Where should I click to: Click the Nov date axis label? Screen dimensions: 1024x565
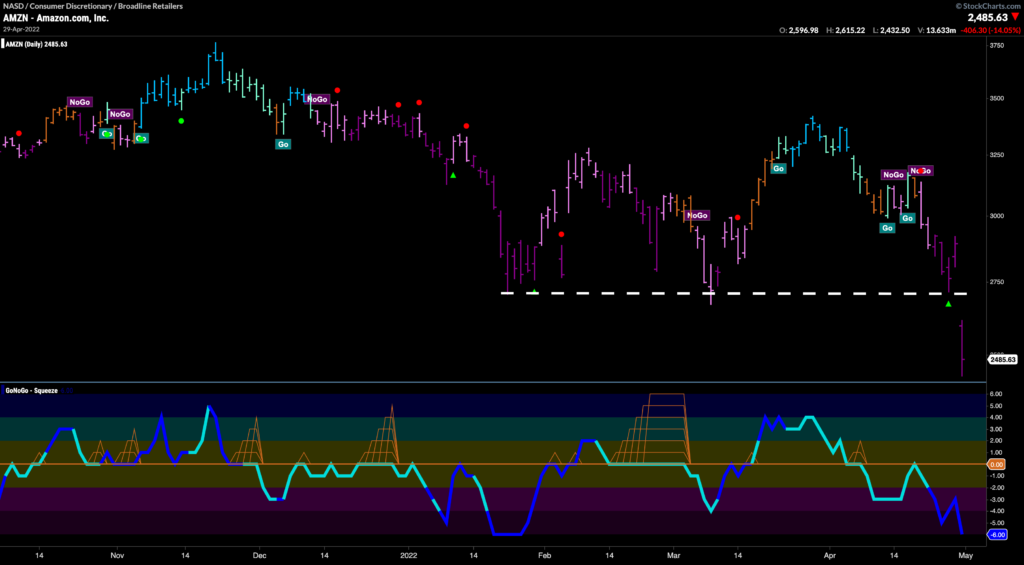(x=116, y=555)
